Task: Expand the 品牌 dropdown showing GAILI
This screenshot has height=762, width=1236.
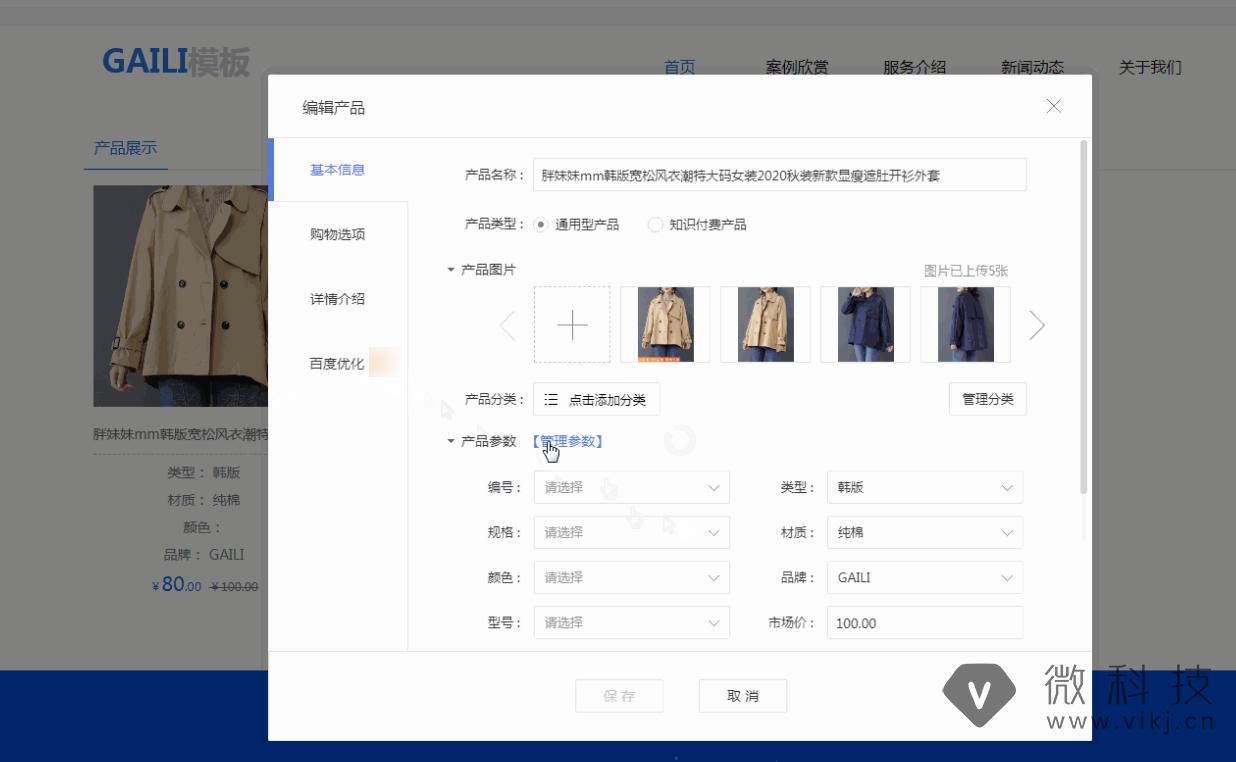Action: (x=924, y=577)
